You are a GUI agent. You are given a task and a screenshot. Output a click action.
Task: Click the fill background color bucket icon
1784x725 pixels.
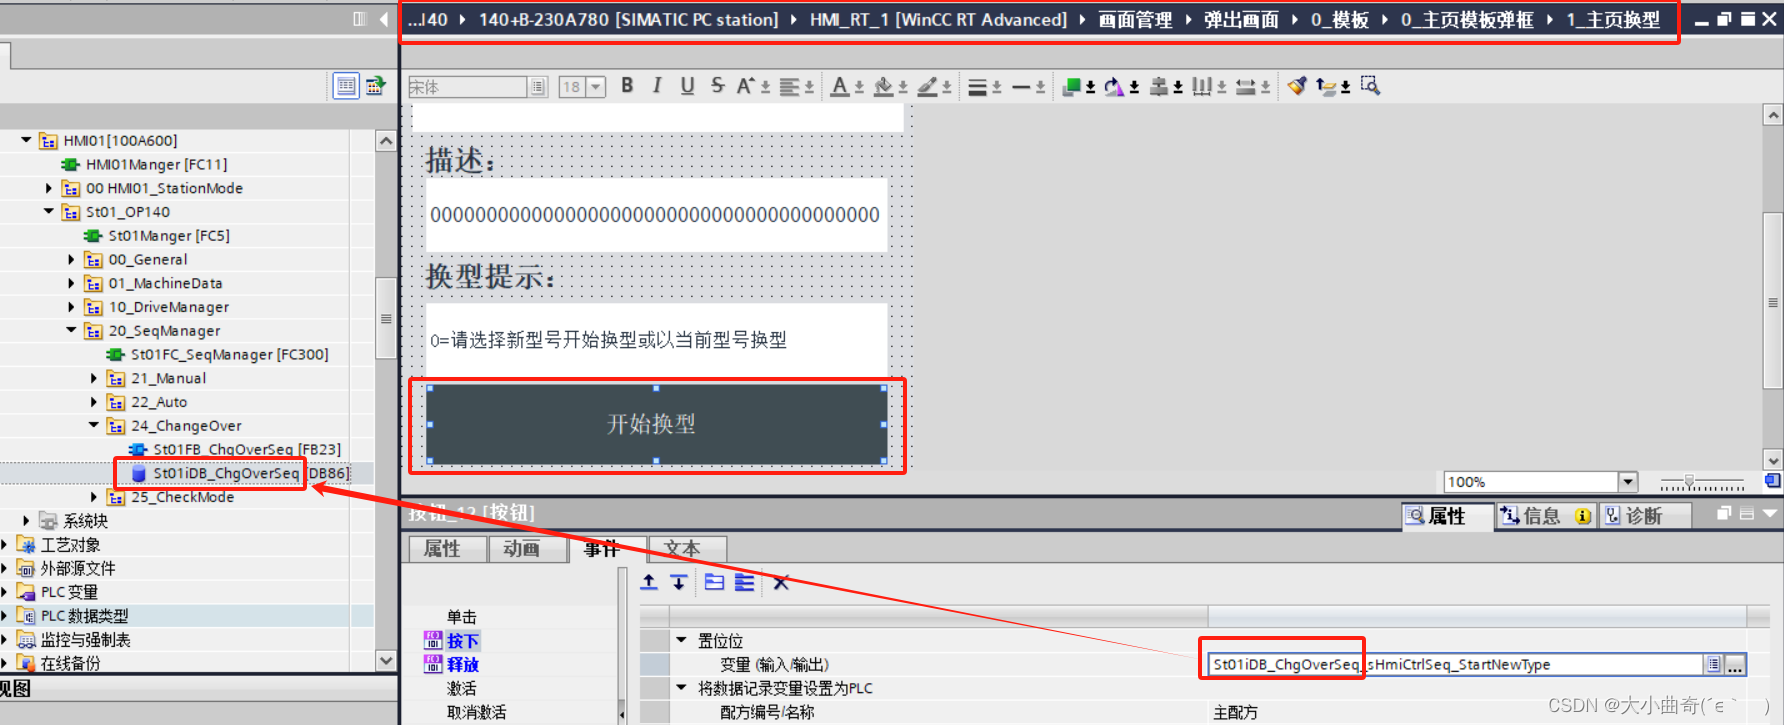point(884,86)
